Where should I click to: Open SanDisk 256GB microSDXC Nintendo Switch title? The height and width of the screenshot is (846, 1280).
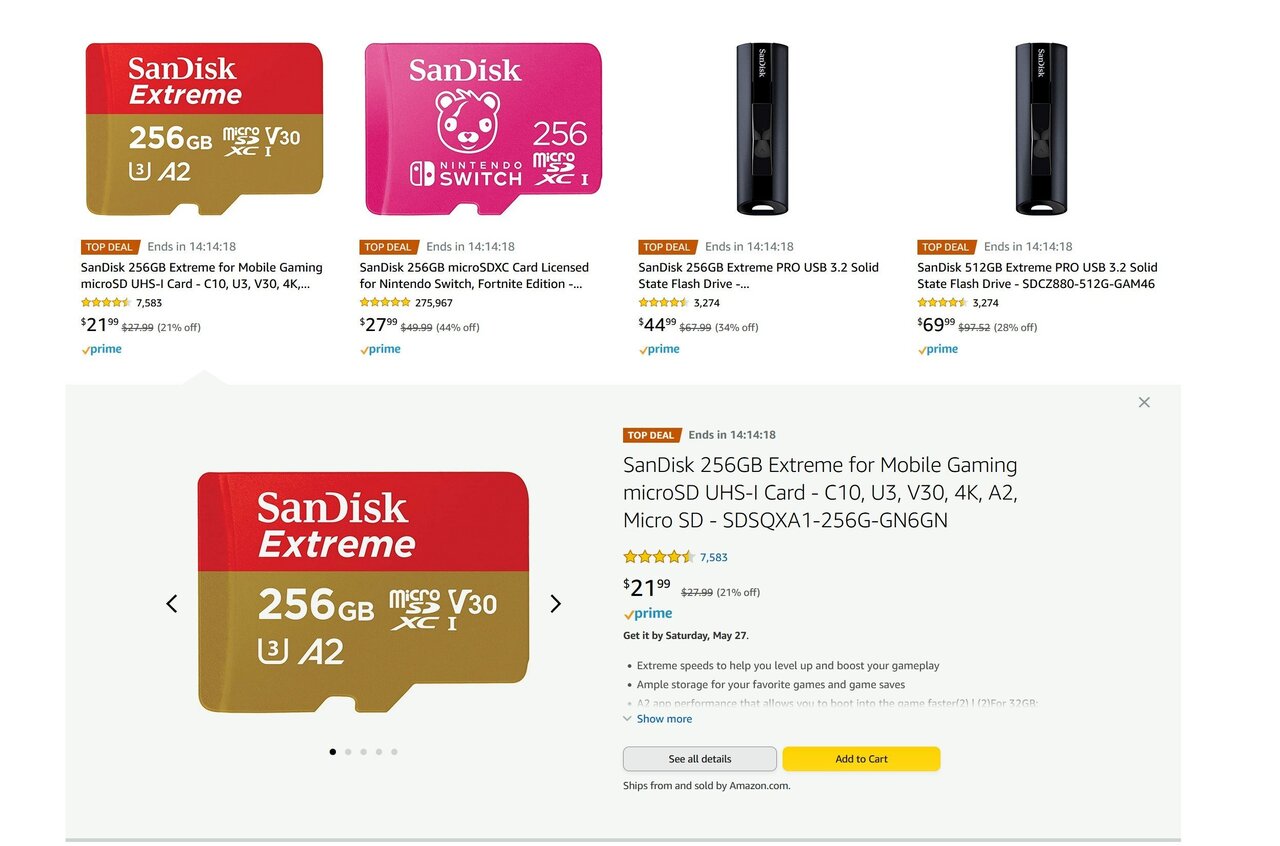pos(474,275)
